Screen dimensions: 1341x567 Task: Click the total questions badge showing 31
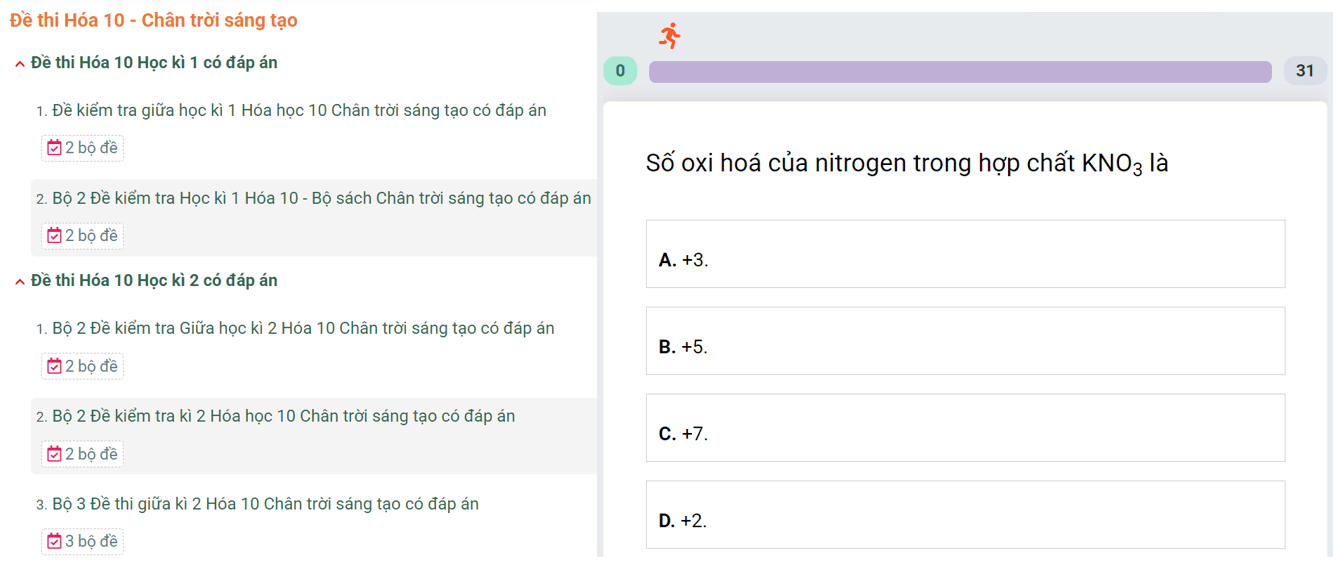click(1304, 71)
